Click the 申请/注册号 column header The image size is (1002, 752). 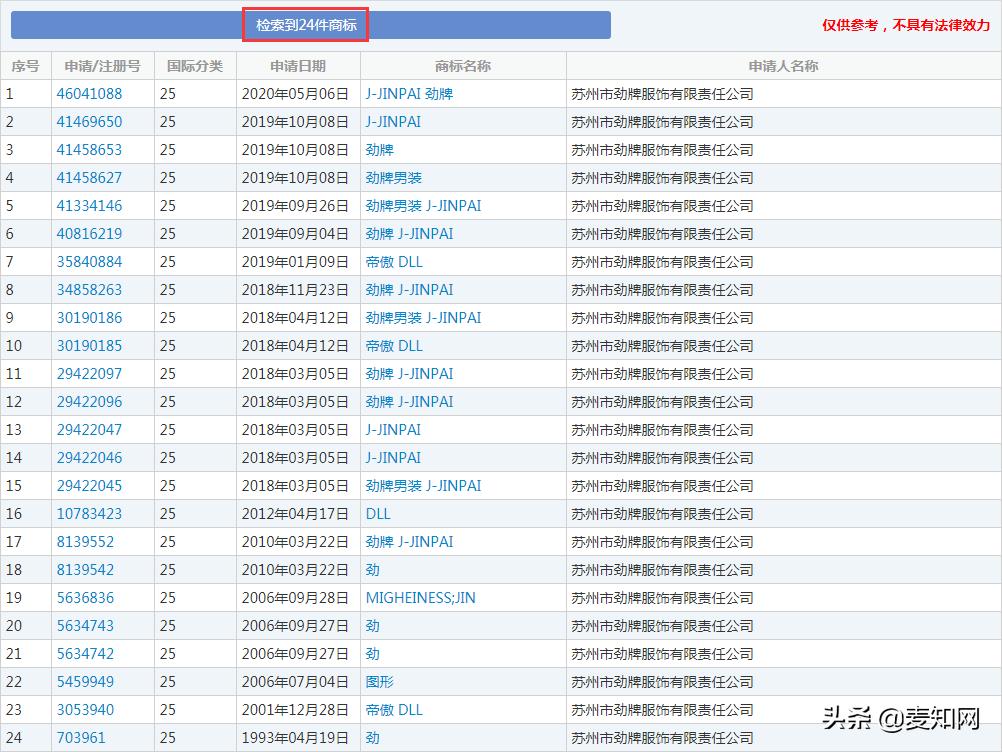point(102,66)
